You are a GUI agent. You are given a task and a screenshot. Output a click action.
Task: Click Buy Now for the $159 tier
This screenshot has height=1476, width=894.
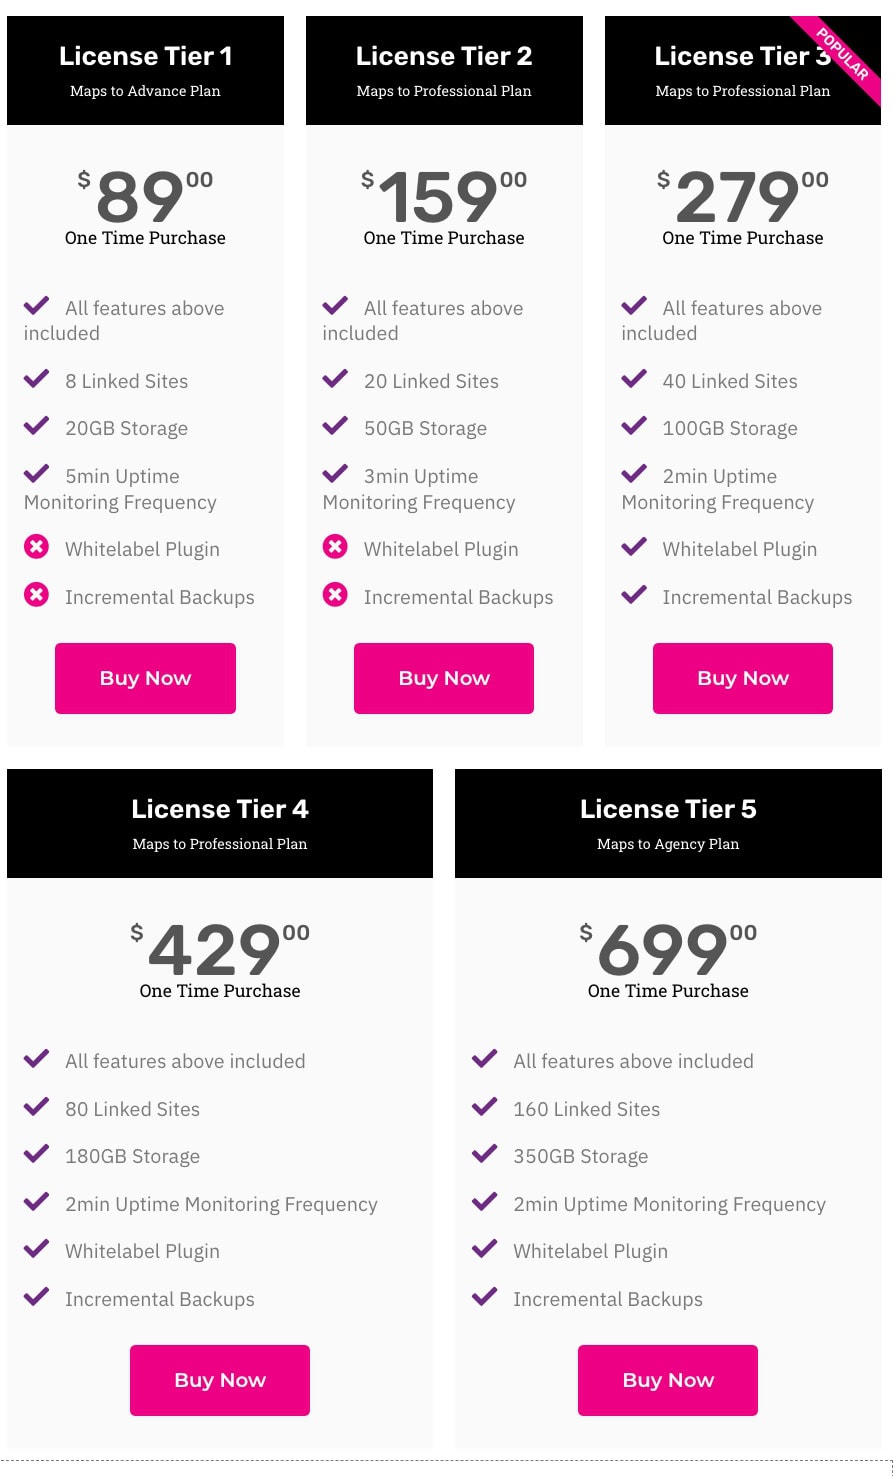pyautogui.click(x=444, y=678)
